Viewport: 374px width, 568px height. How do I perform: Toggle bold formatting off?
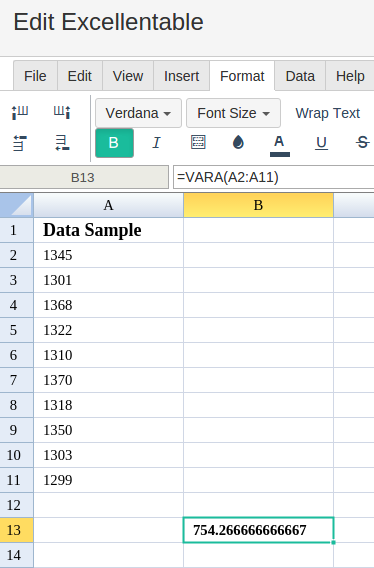(114, 143)
